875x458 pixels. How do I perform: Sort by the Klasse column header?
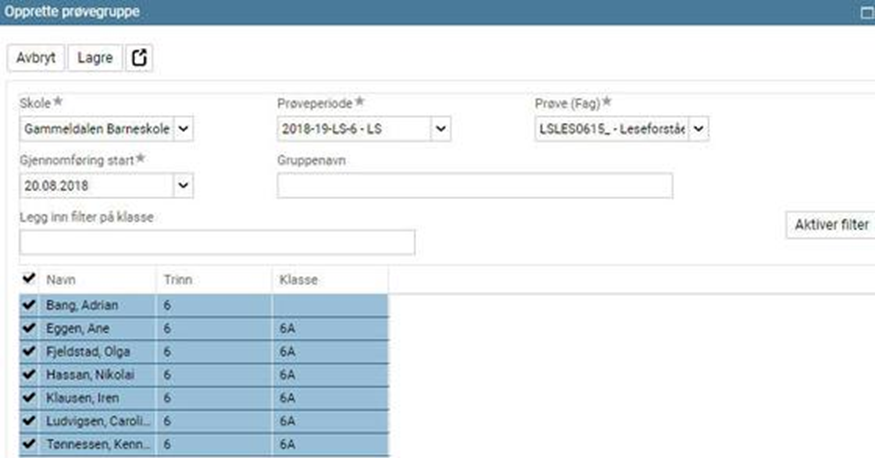pos(297,280)
